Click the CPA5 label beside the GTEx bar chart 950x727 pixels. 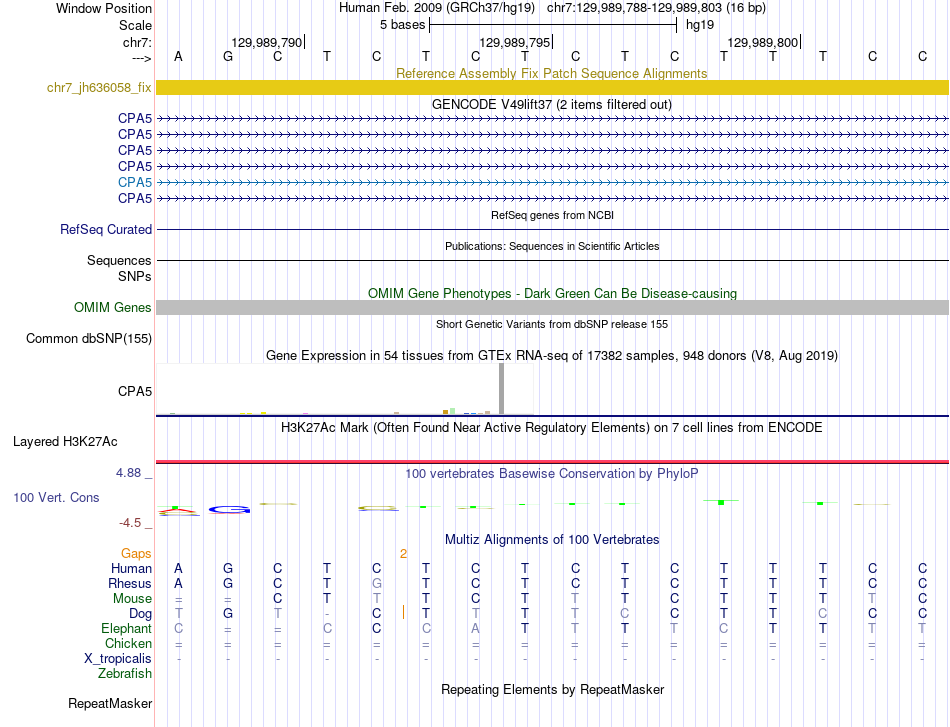point(135,391)
